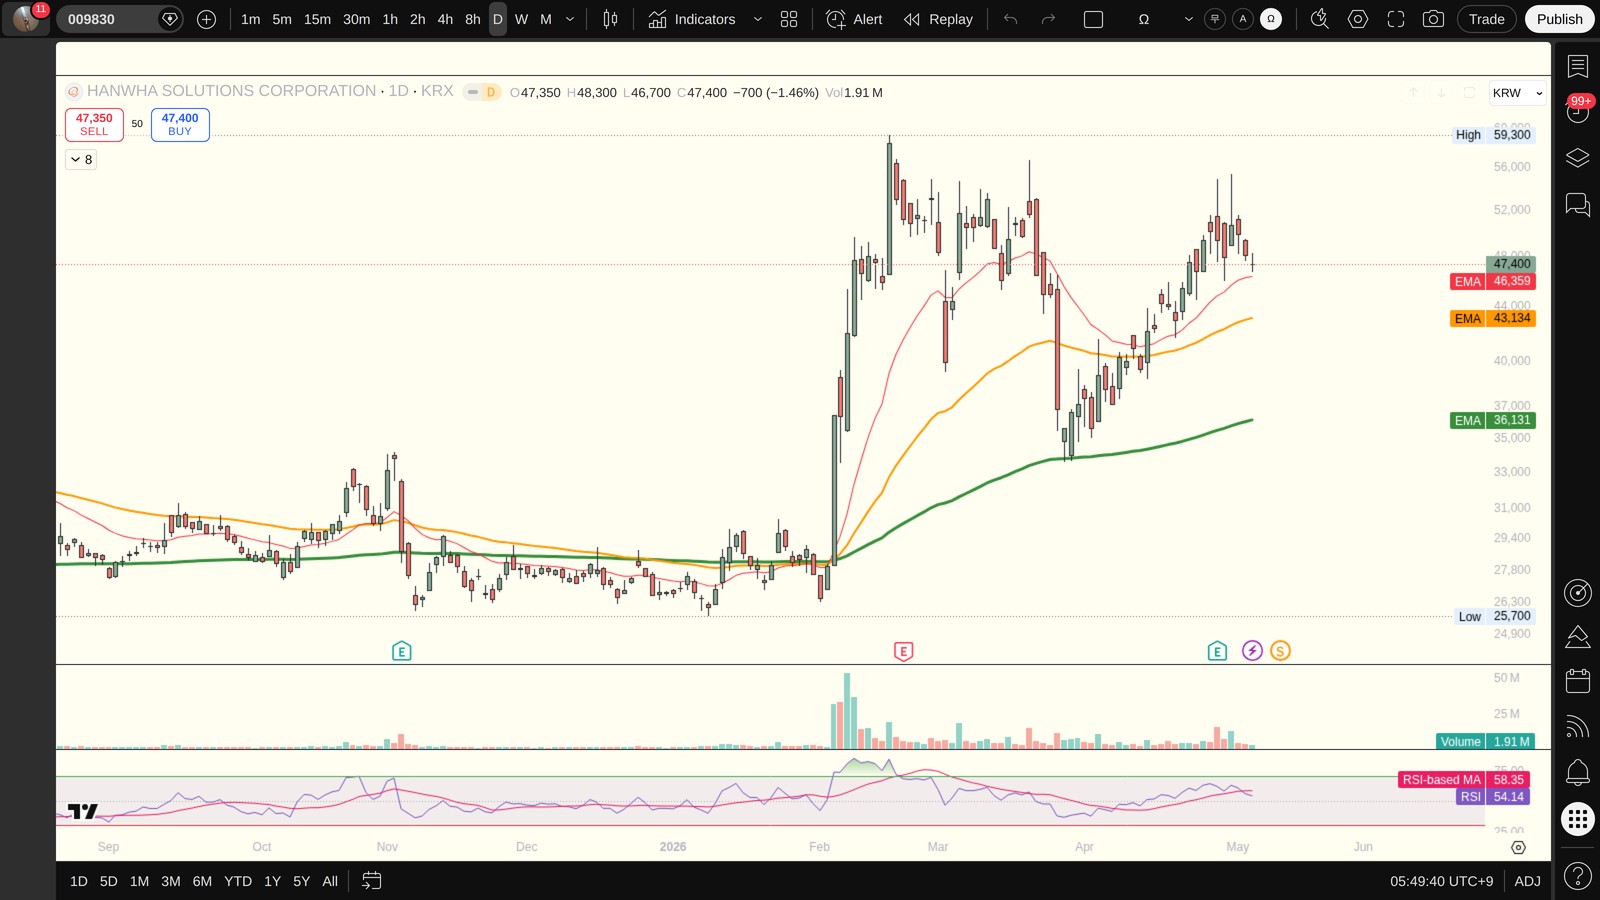This screenshot has width=1600, height=900.
Task: Click the redo arrow
Action: point(1048,19)
